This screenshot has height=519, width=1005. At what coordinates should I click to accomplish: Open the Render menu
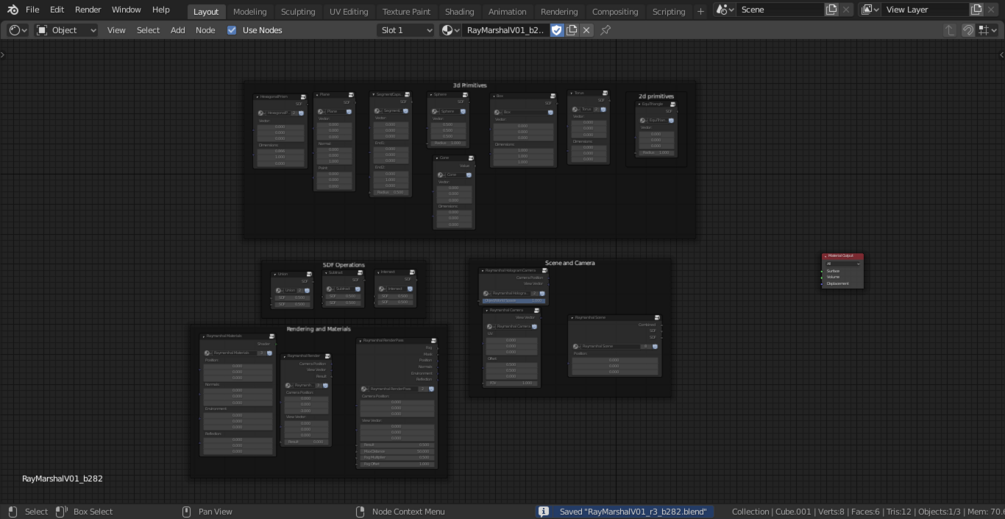point(88,10)
